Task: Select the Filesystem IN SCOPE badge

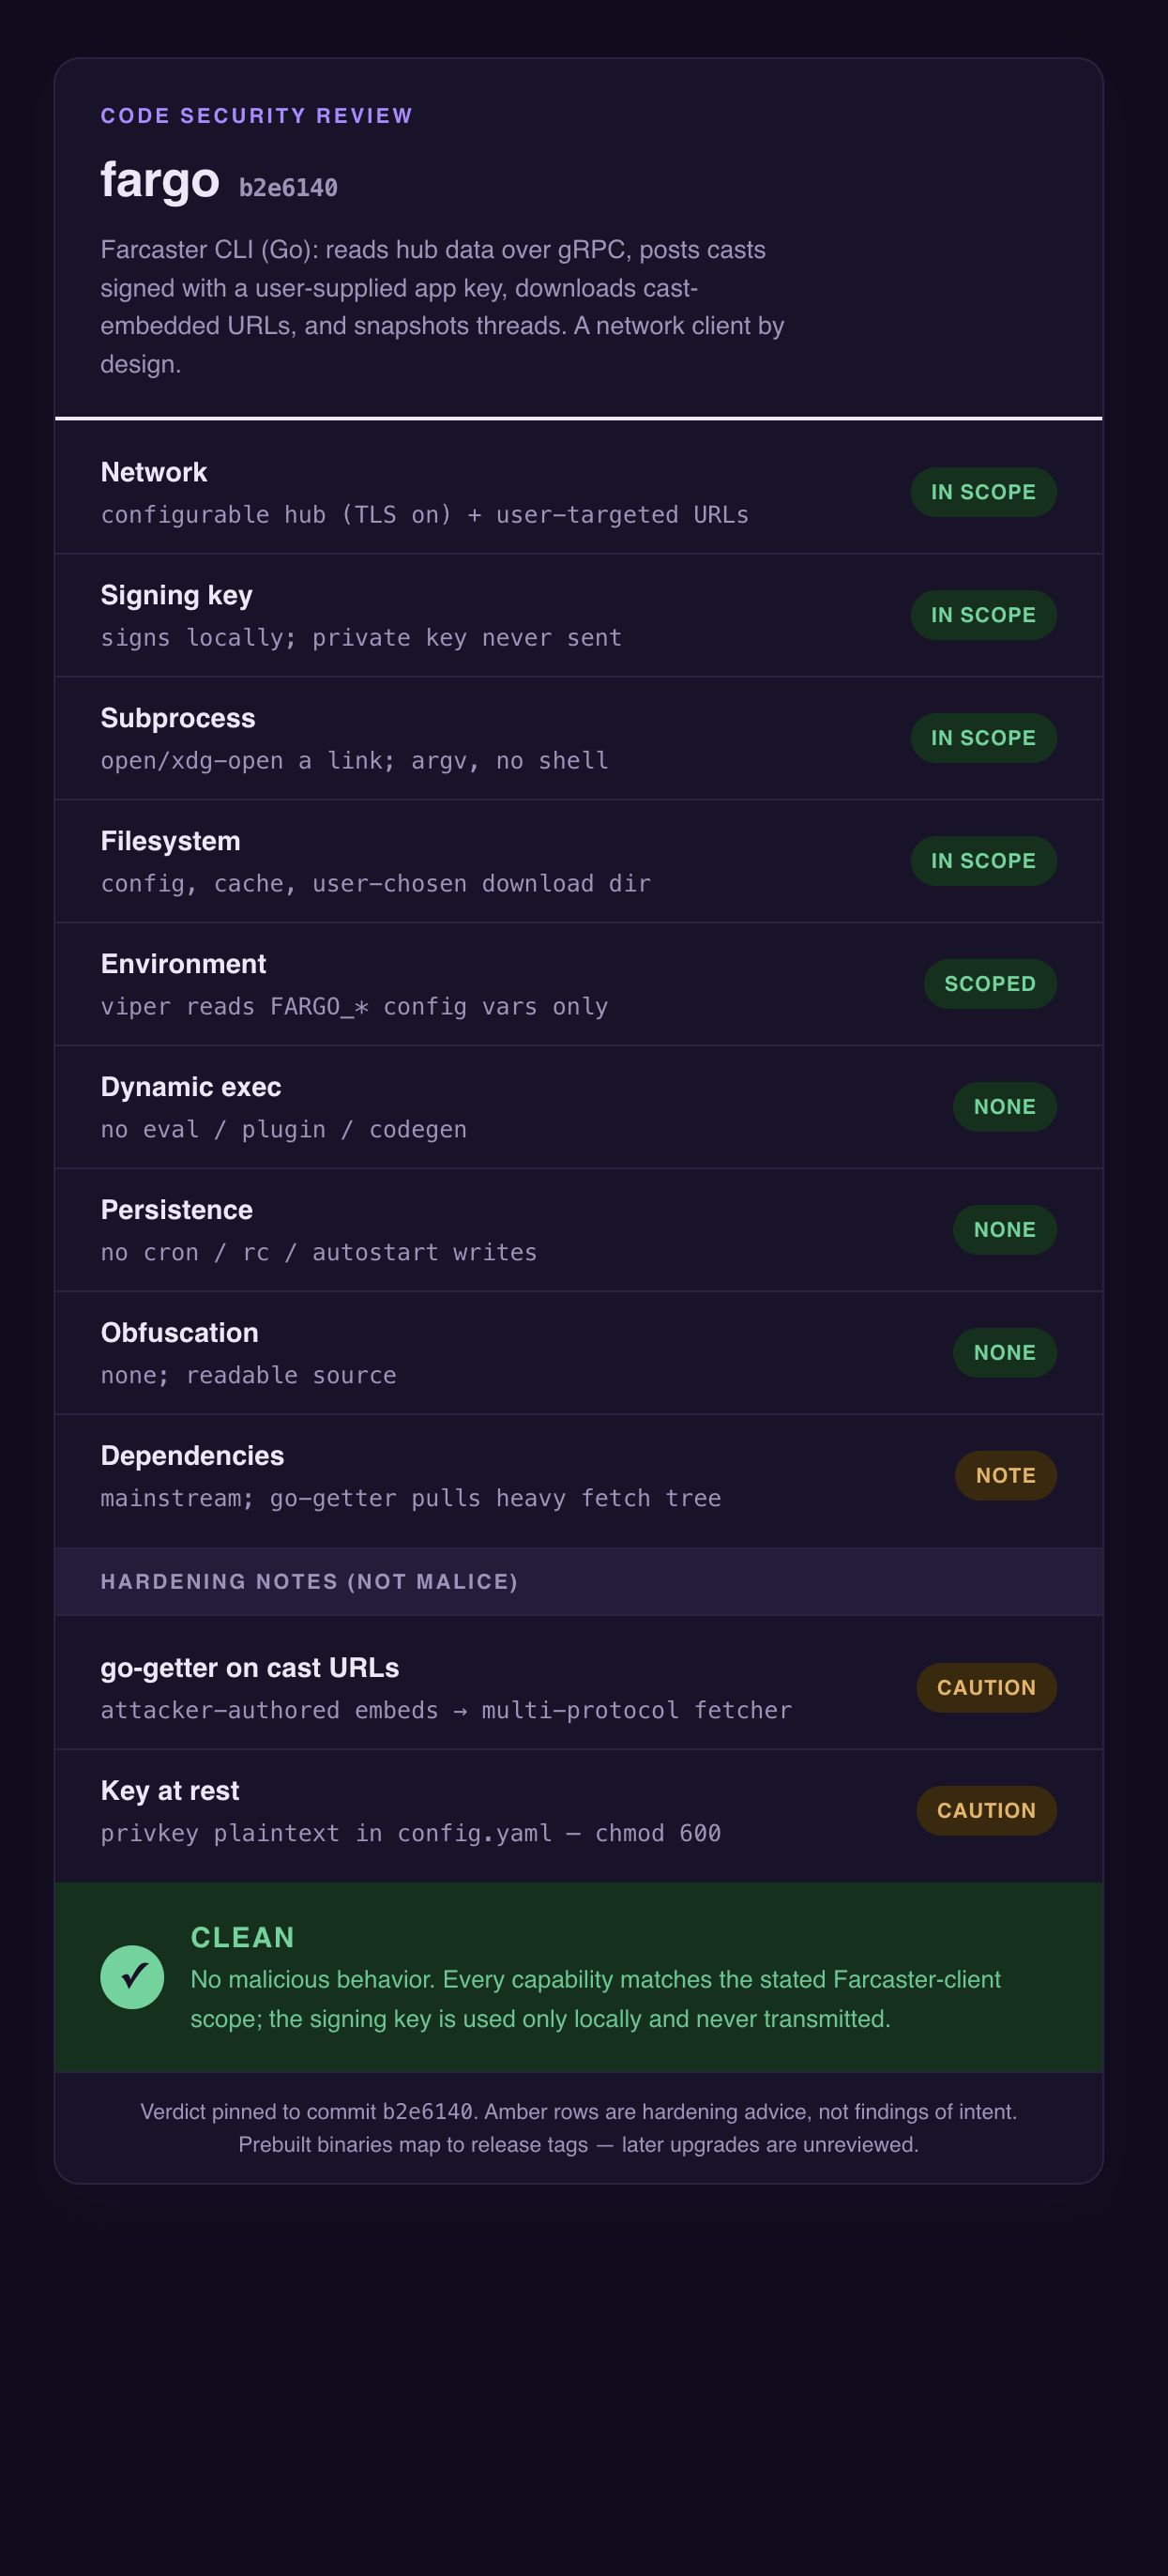Action: [x=983, y=861]
